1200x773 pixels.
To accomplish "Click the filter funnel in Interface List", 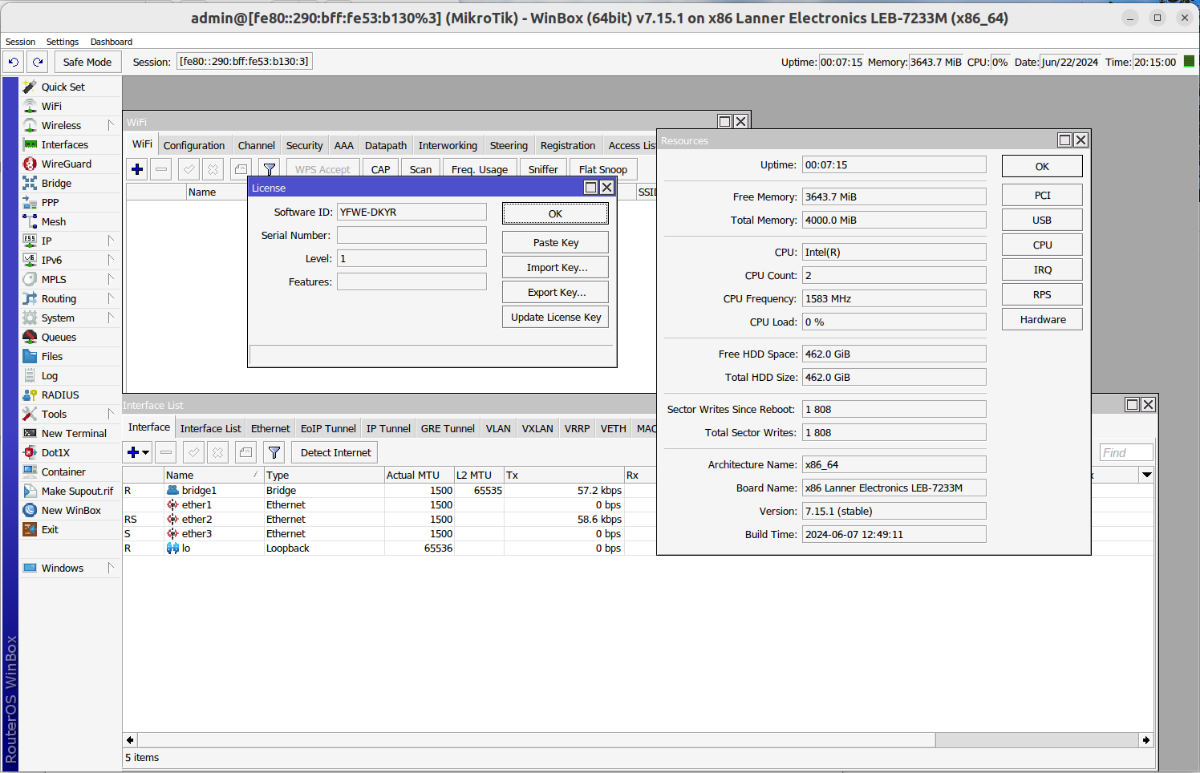I will (x=274, y=452).
